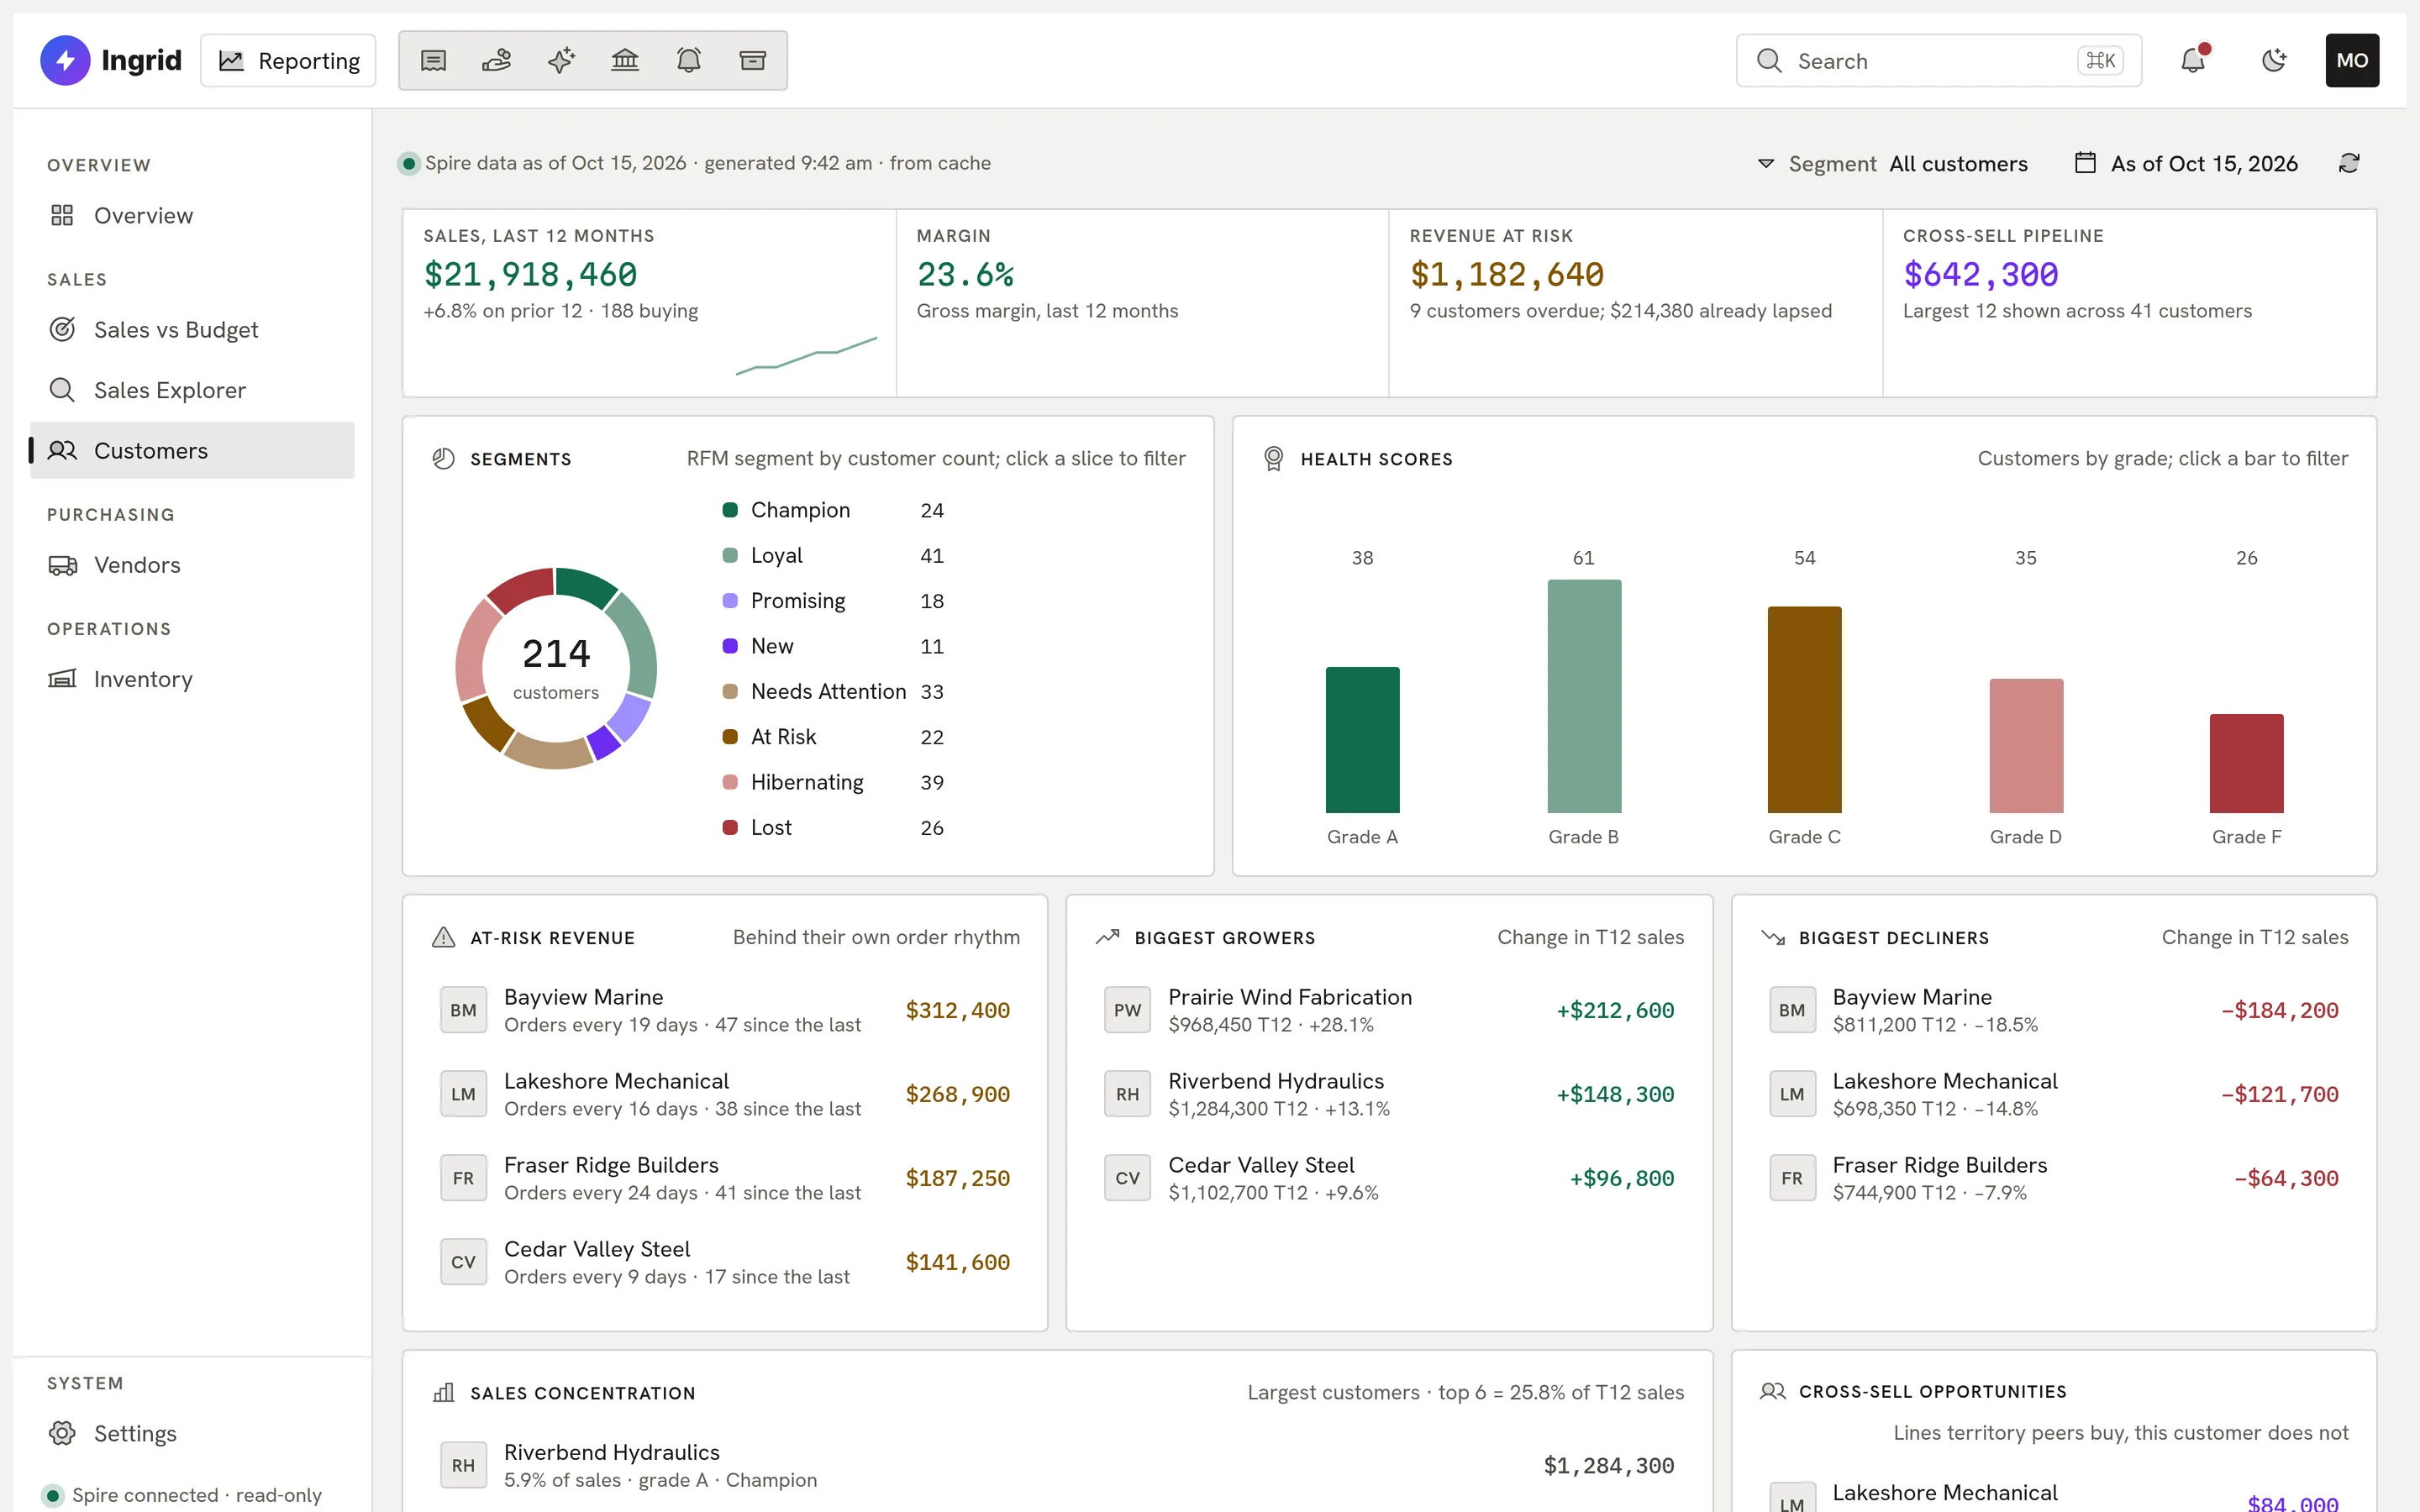Open Bayview Marine in At-Risk Revenue
The height and width of the screenshot is (1512, 2420).
pyautogui.click(x=725, y=1010)
